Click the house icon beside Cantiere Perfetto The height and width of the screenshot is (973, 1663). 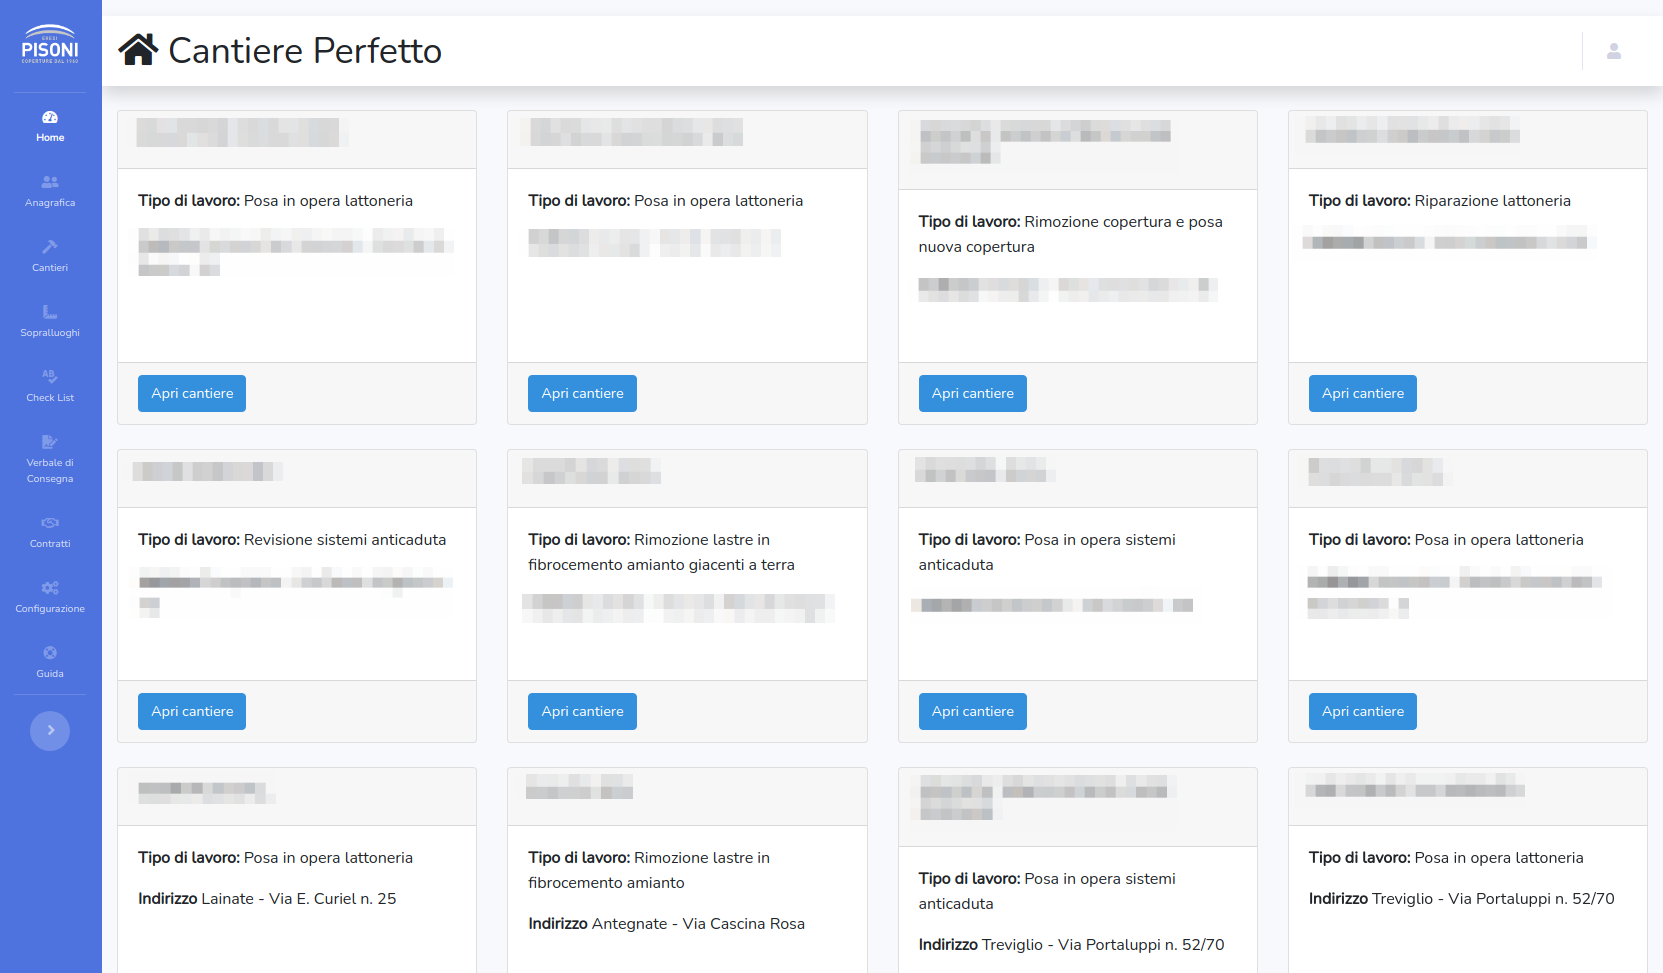[x=138, y=50]
